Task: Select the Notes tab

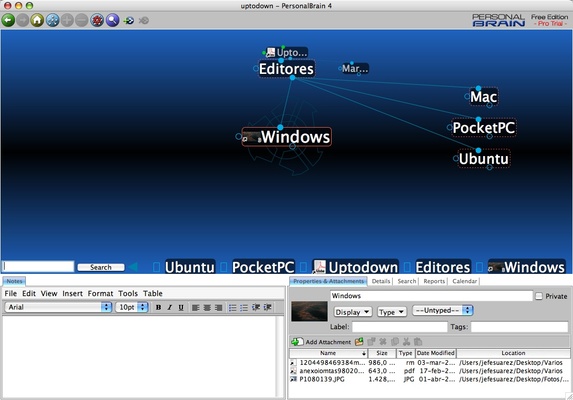Action: coord(14,281)
